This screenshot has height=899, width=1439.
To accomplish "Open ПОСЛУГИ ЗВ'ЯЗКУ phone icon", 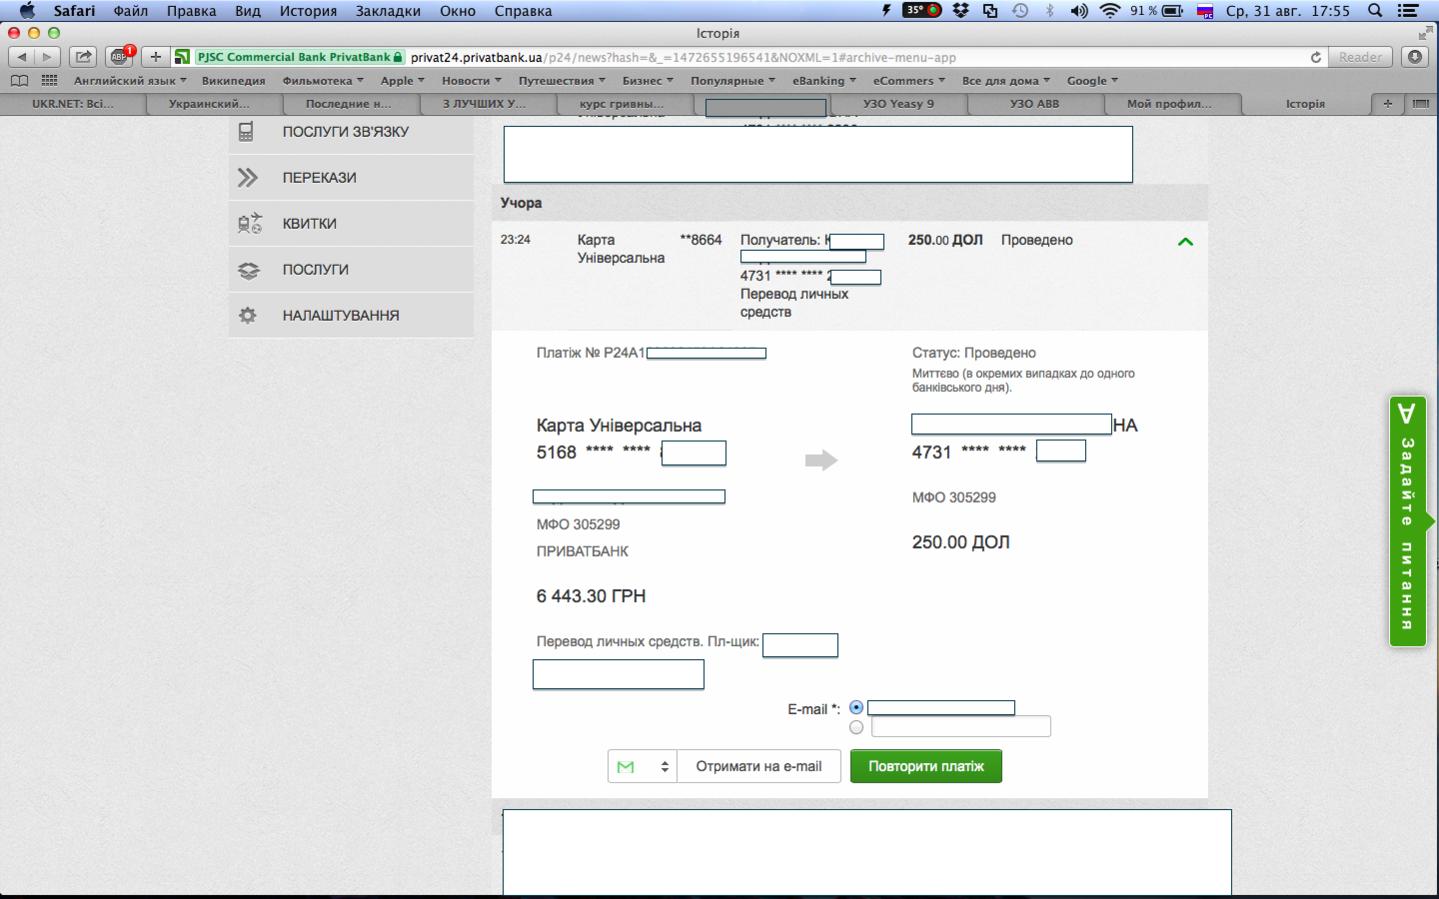I will pos(246,132).
